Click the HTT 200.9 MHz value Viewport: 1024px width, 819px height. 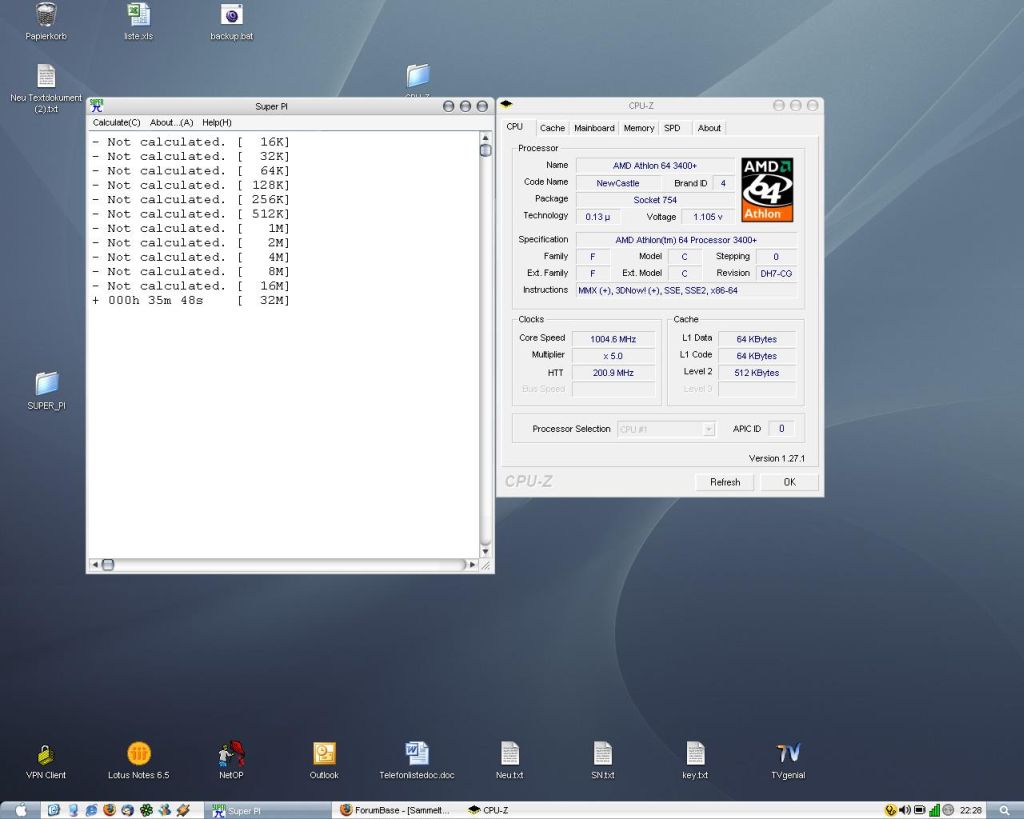613,373
